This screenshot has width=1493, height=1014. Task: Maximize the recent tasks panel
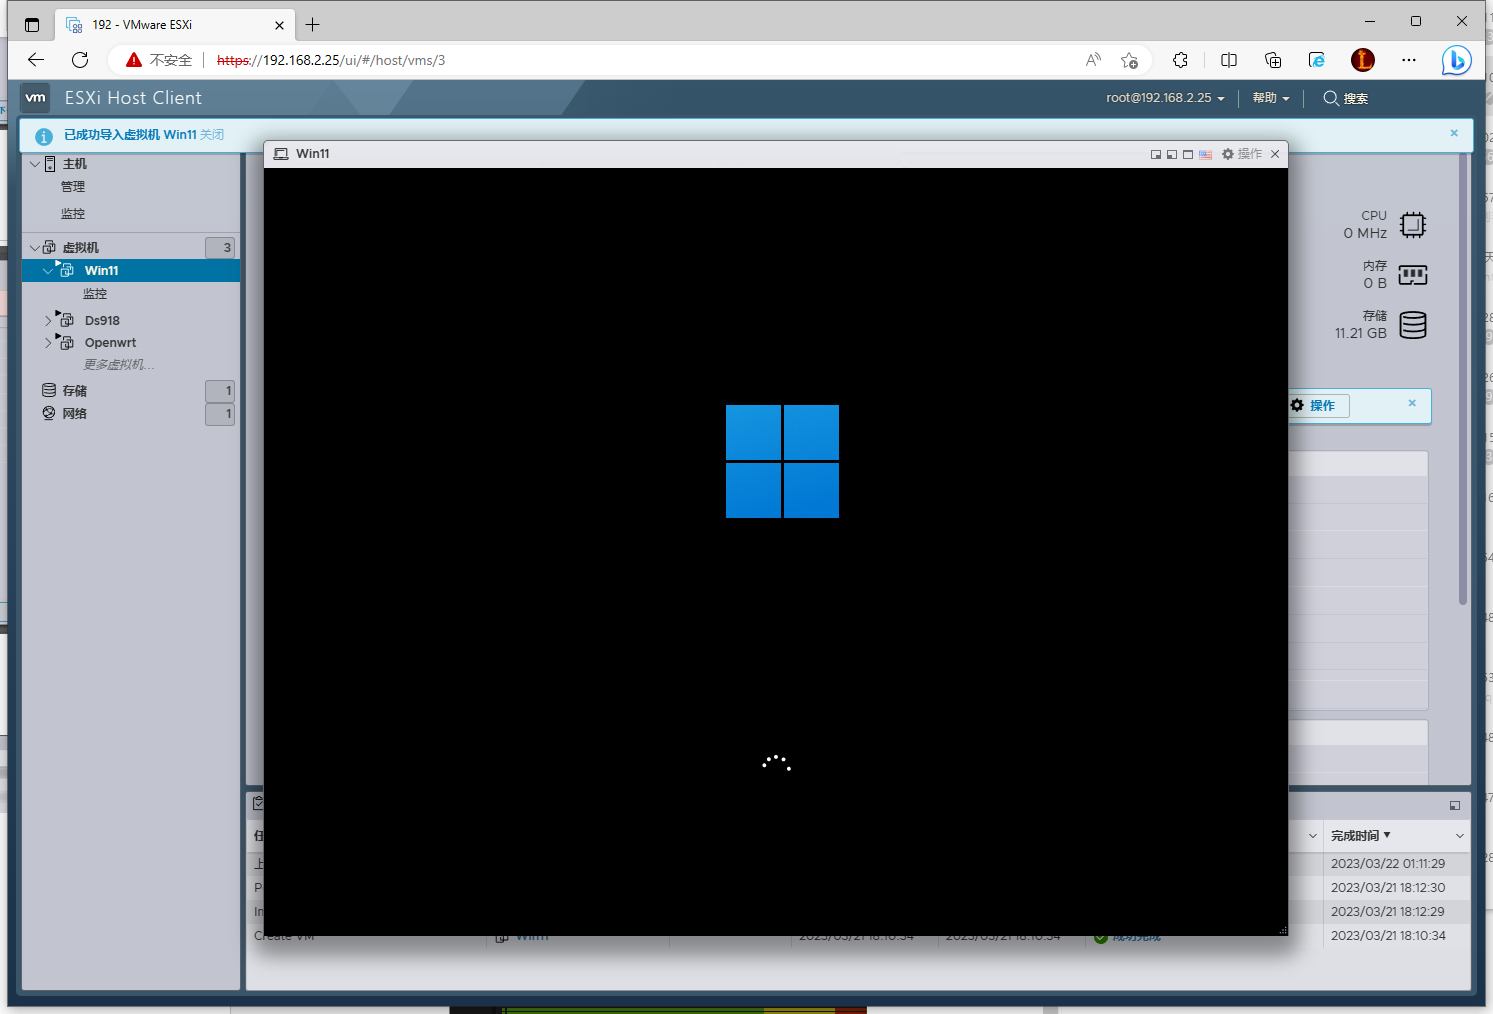pyautogui.click(x=1455, y=805)
